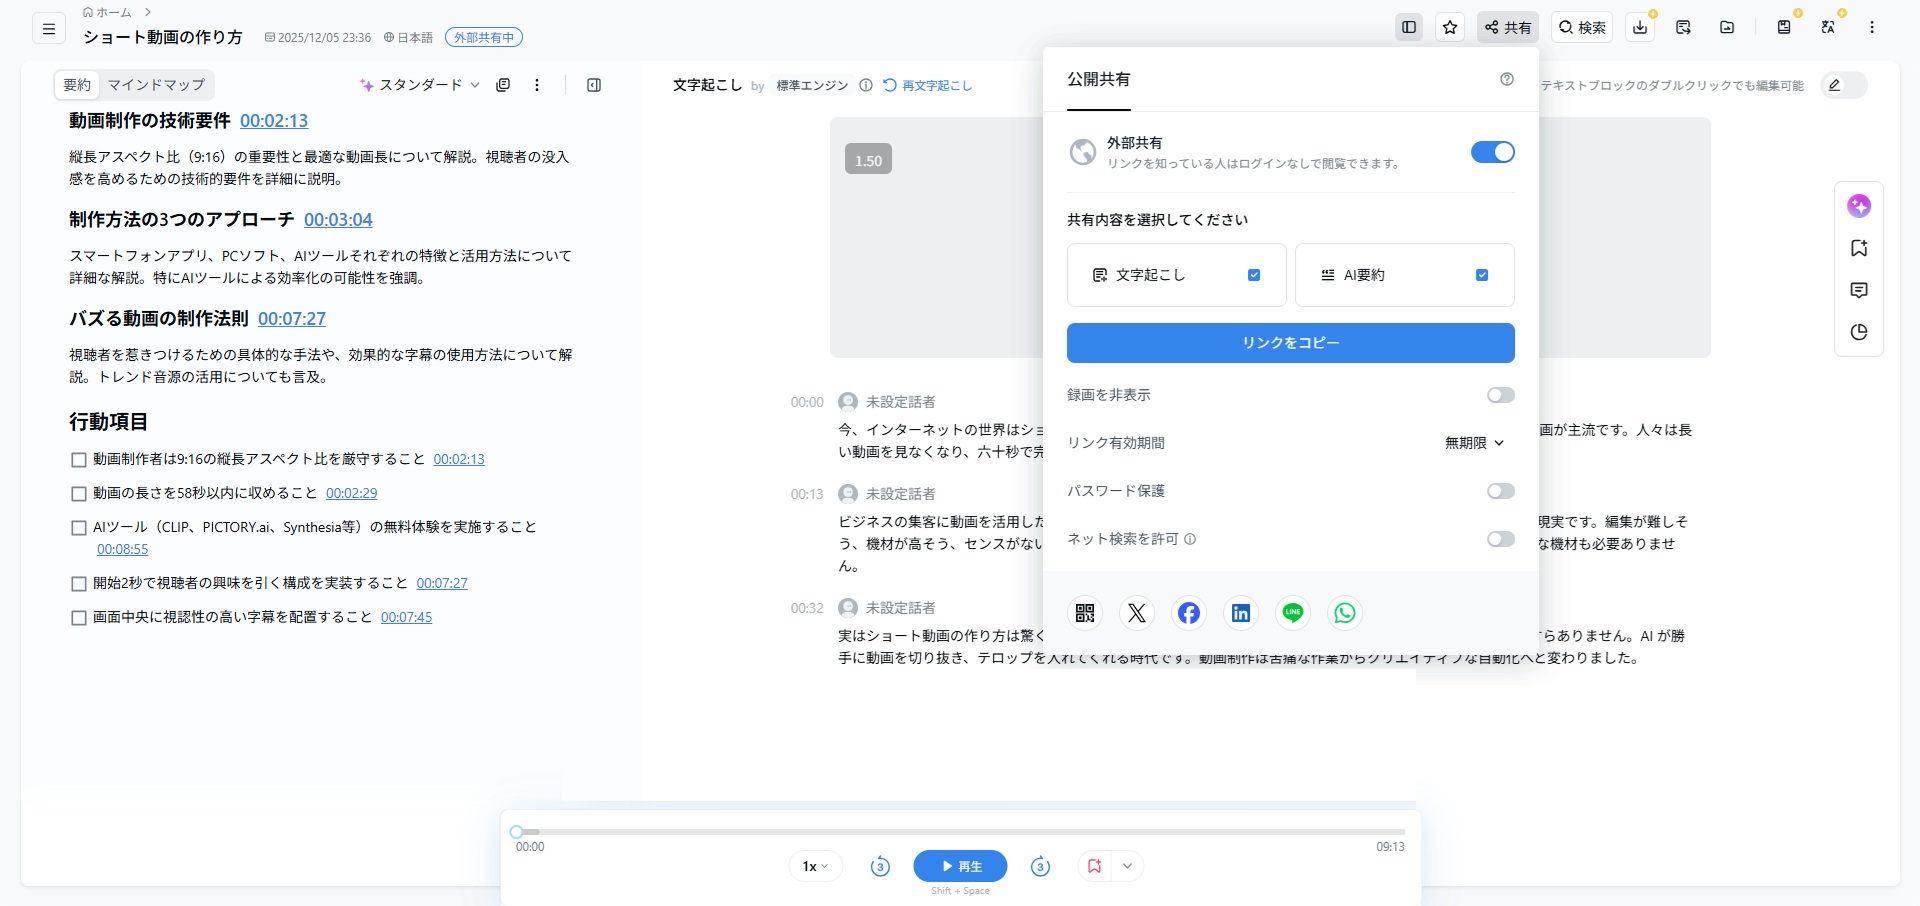
Task: Expand the スタンダード template dropdown
Action: tap(420, 85)
